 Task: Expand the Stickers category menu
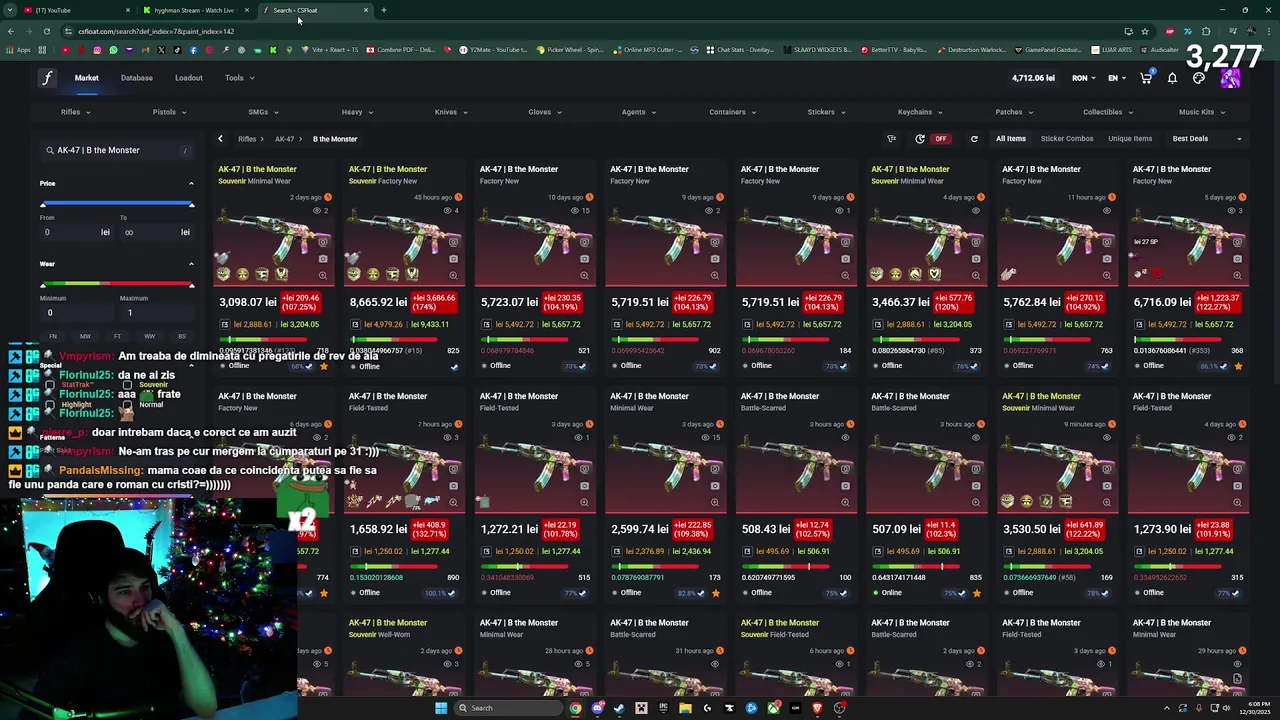[x=826, y=112]
